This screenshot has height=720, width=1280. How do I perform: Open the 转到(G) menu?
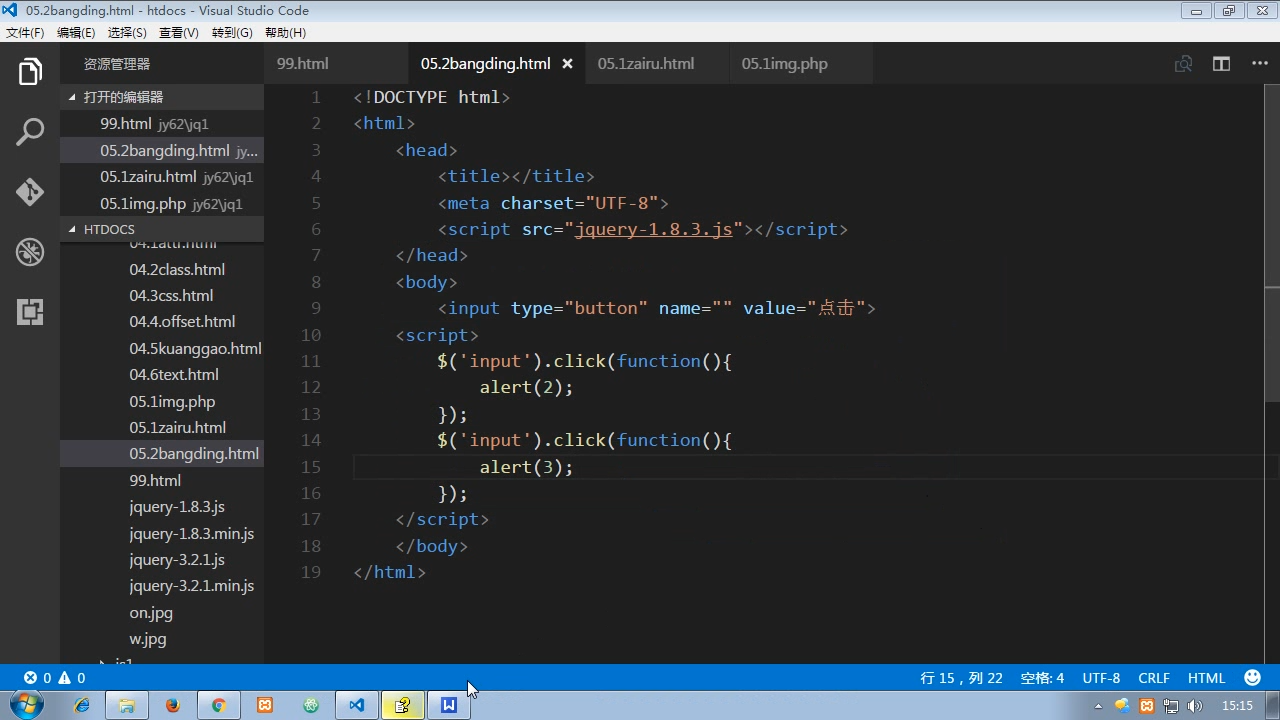(232, 32)
